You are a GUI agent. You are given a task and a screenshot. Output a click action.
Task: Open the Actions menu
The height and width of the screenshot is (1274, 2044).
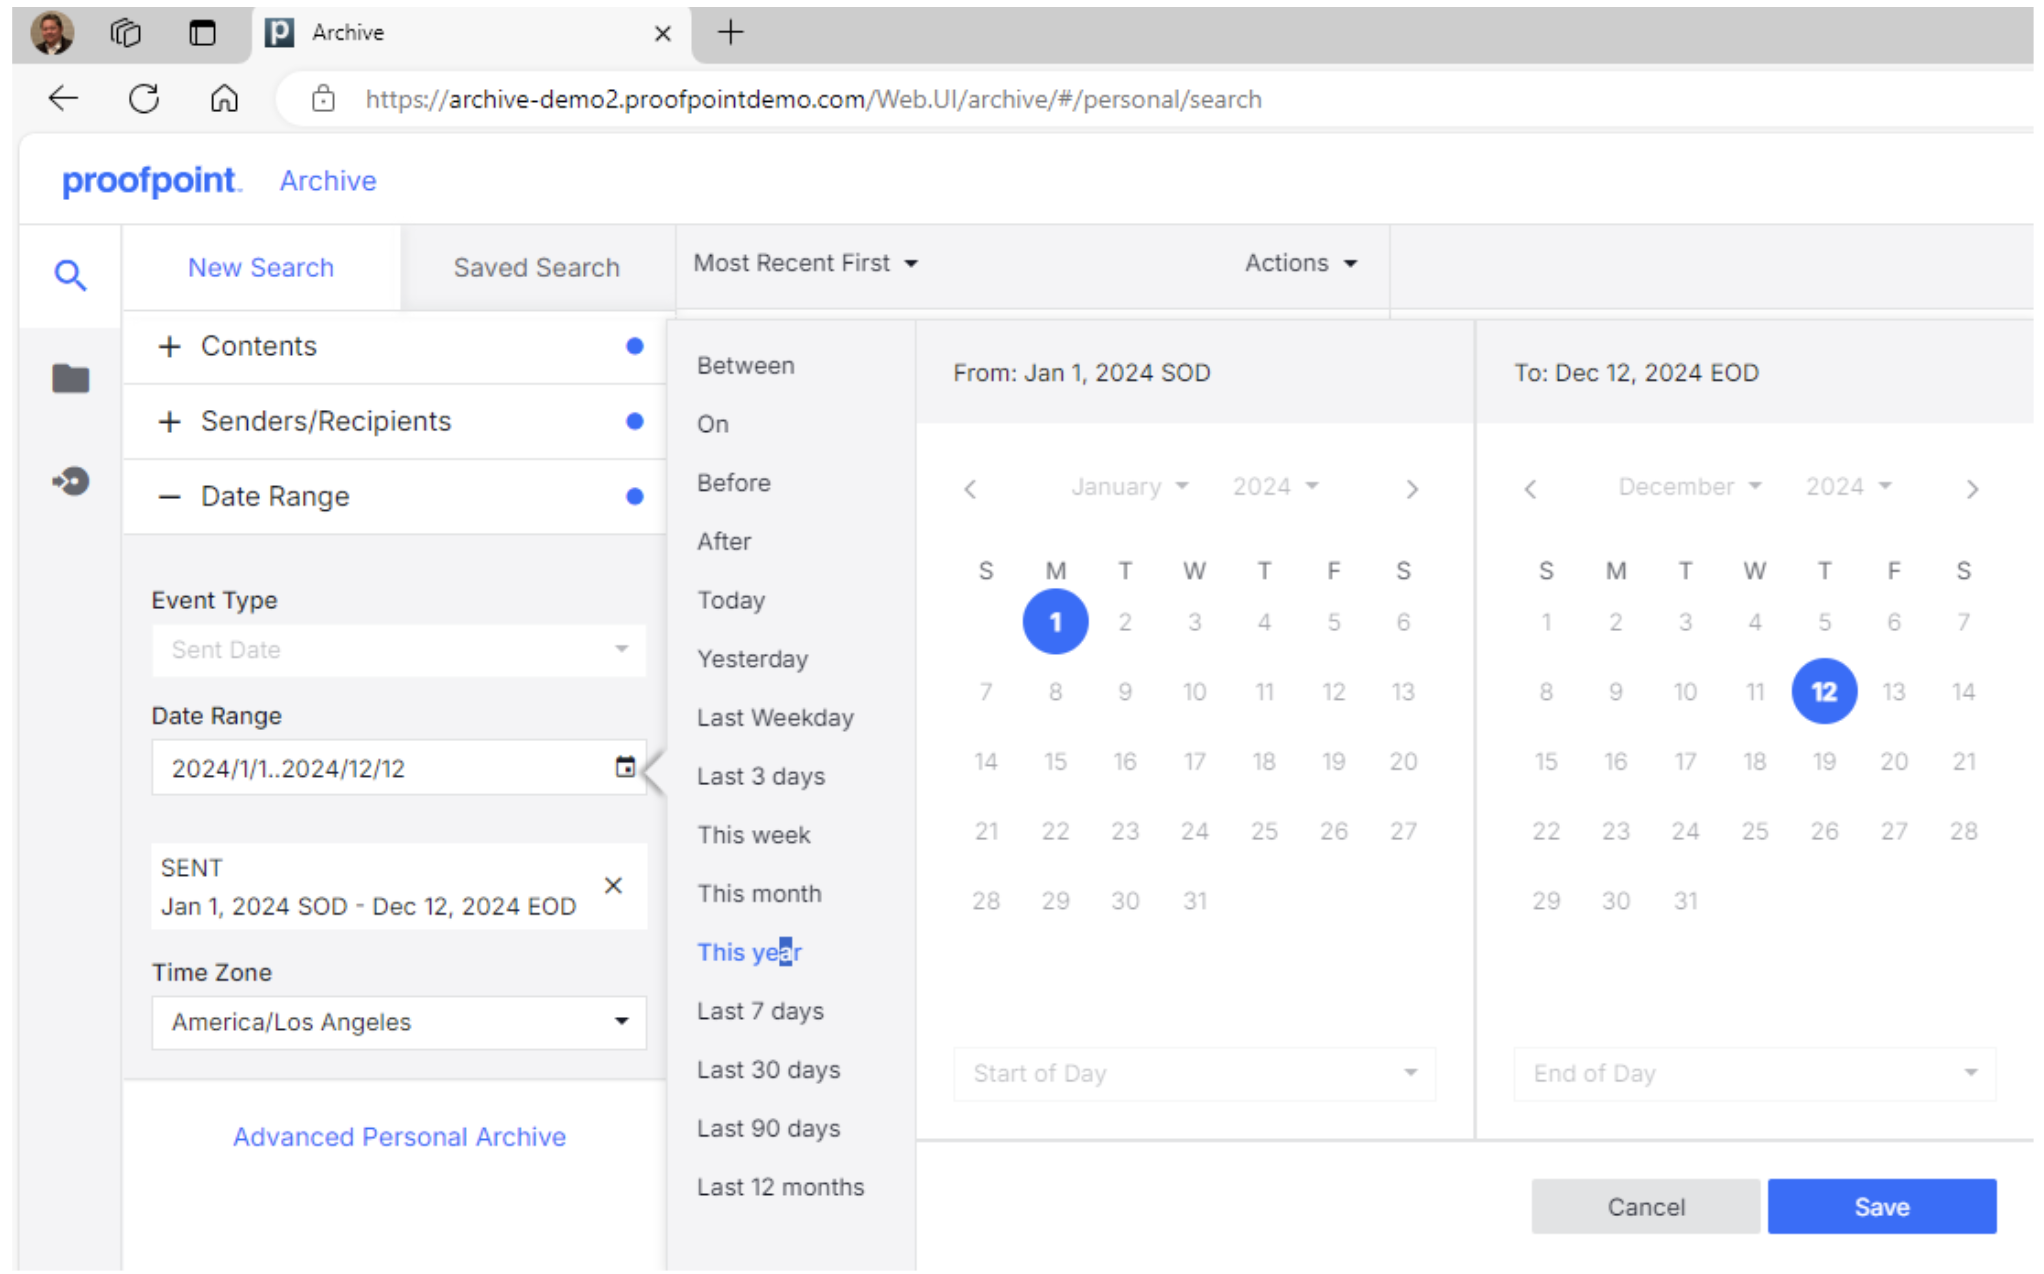coord(1298,263)
